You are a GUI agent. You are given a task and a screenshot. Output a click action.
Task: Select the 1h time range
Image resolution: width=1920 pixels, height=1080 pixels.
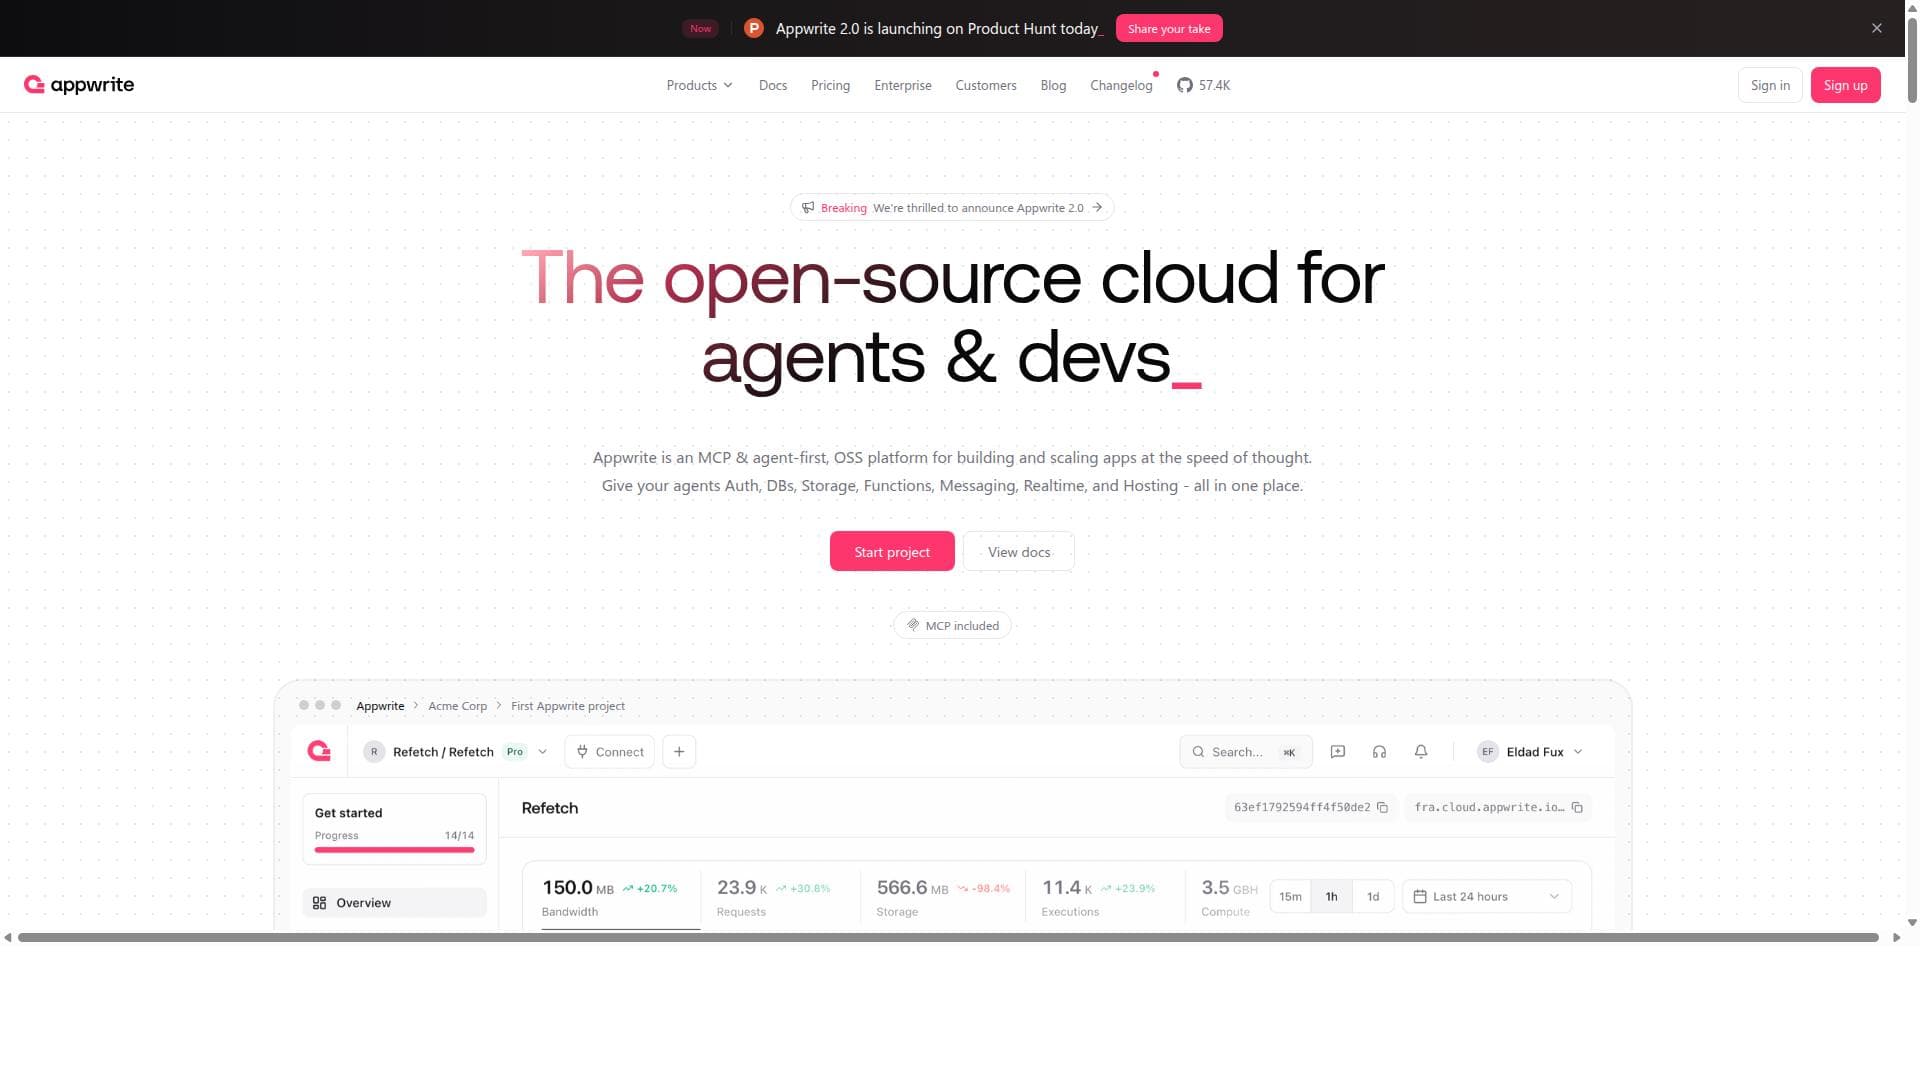pyautogui.click(x=1331, y=896)
